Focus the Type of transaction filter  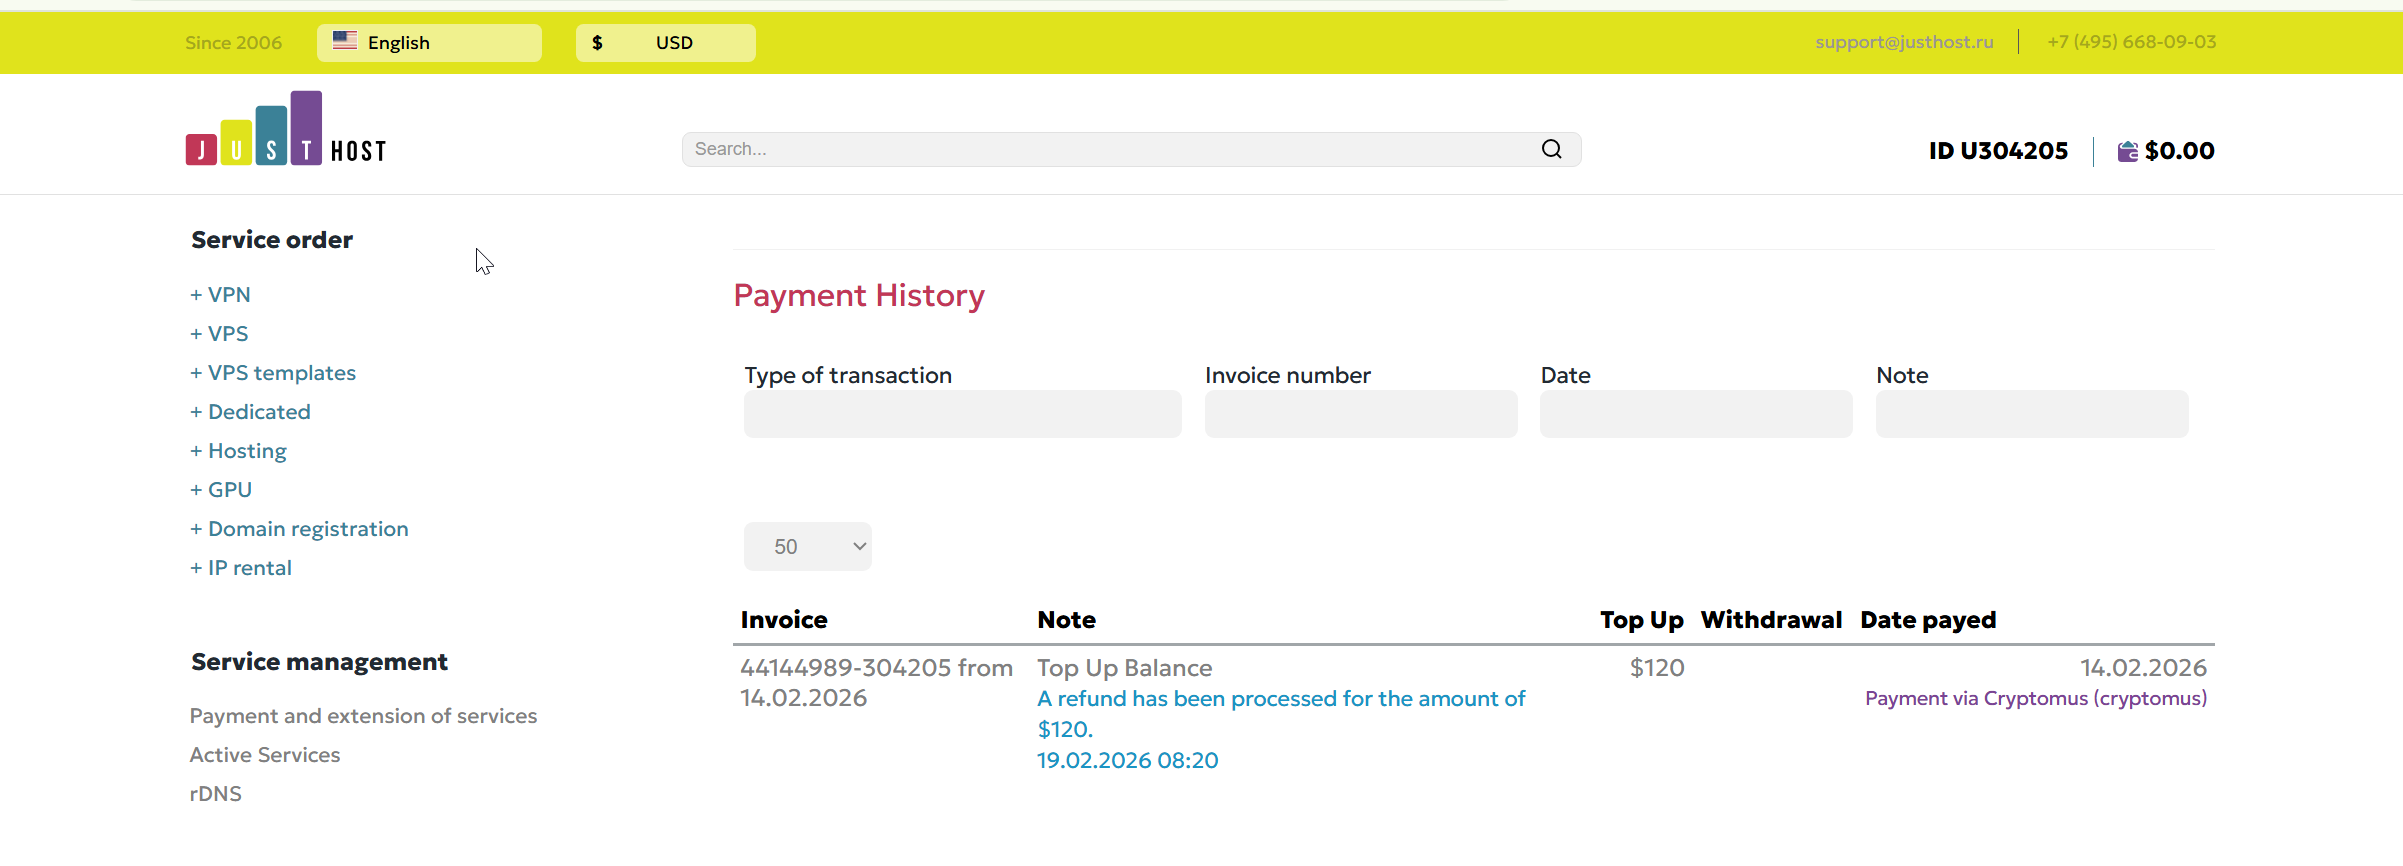pos(962,414)
